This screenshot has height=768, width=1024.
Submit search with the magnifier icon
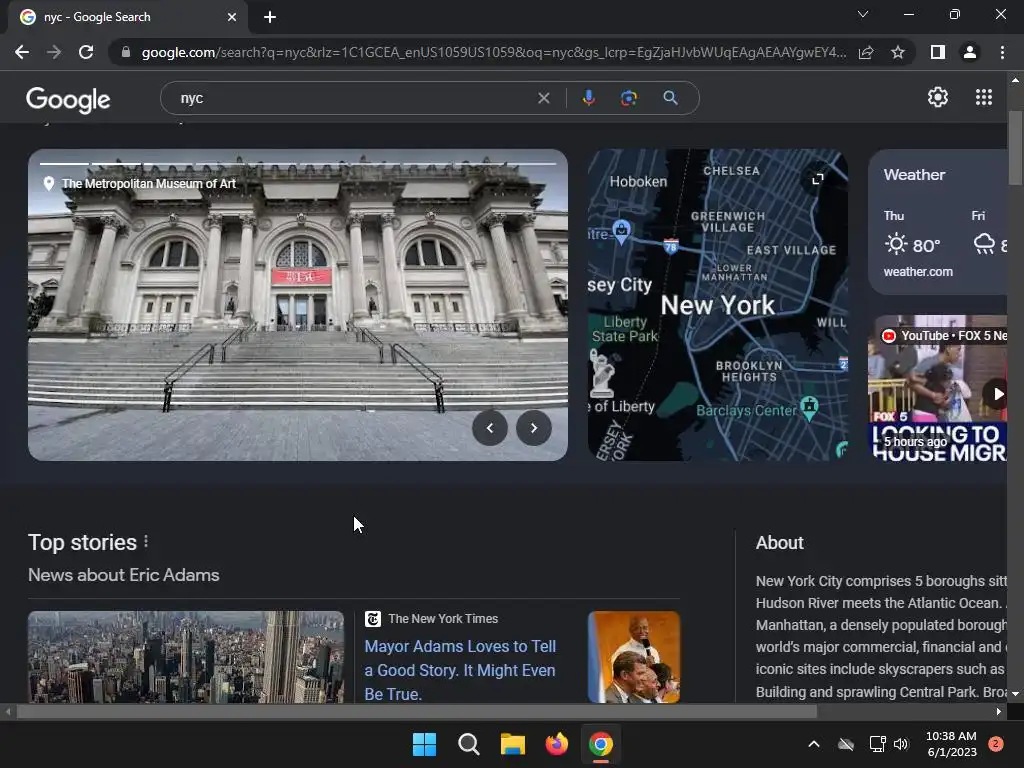[x=670, y=98]
